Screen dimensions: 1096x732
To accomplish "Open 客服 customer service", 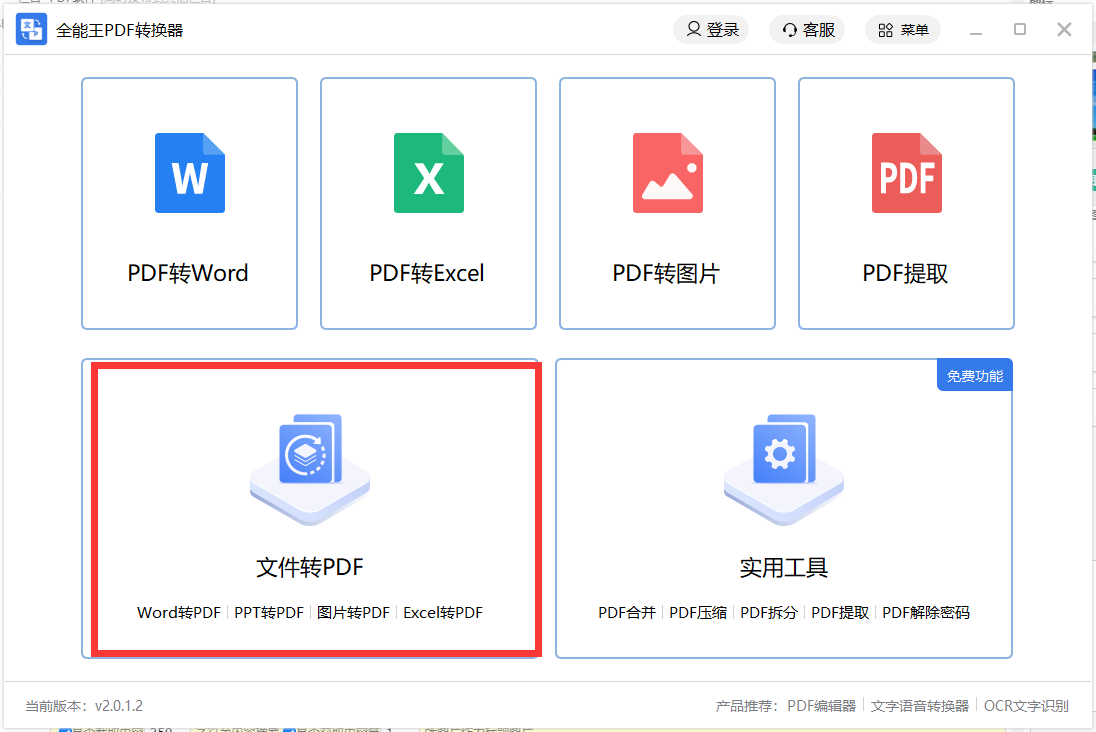I will tap(806, 29).
